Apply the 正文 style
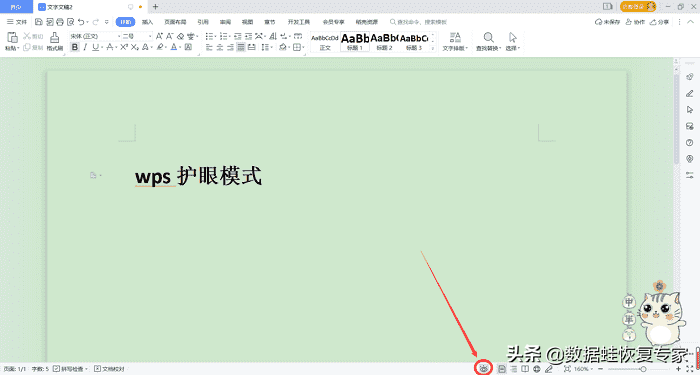This screenshot has height=375, width=700. point(325,42)
